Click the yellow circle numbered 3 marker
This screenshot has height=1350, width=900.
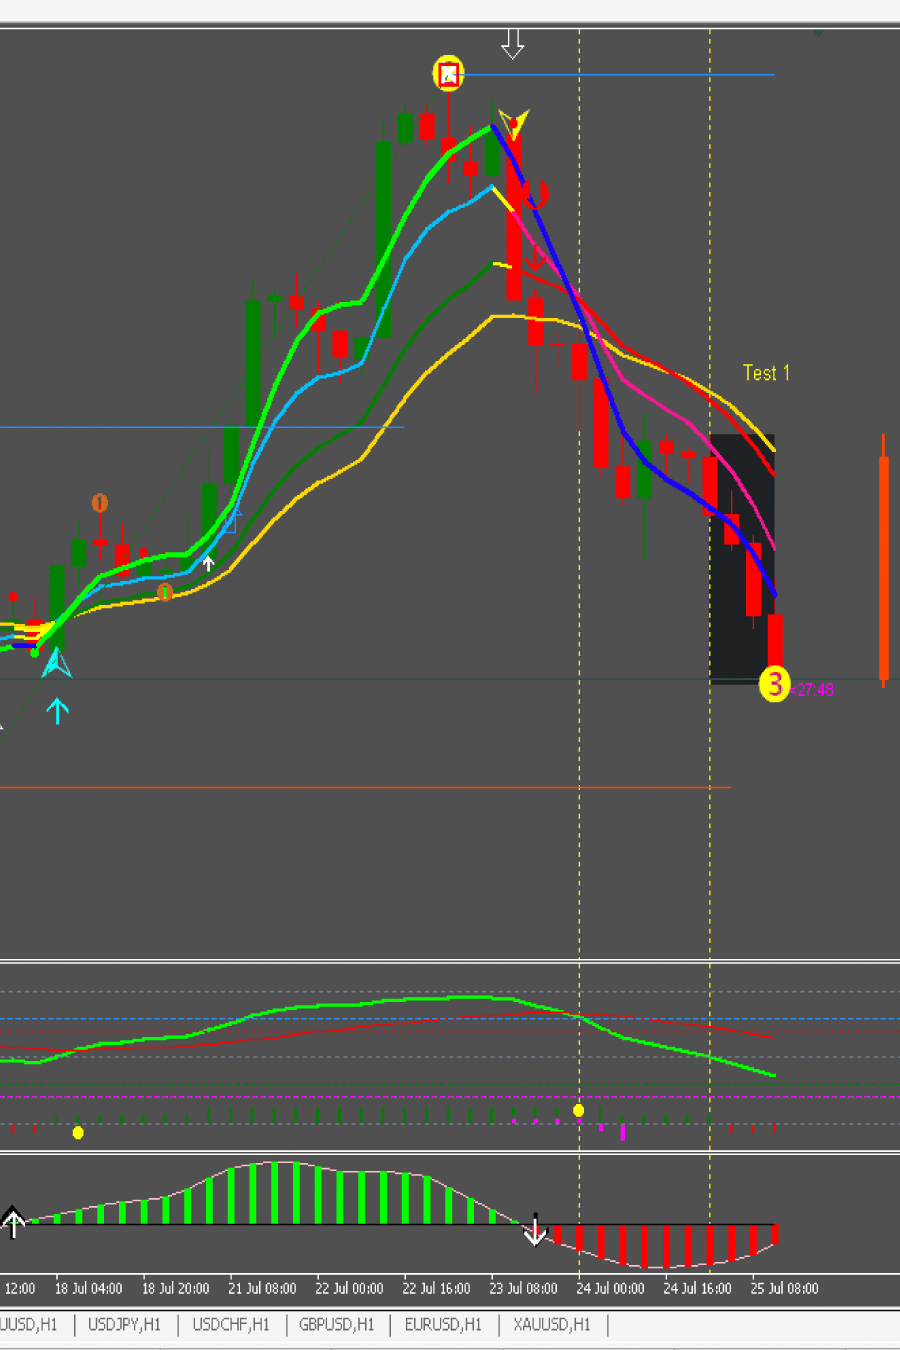[x=774, y=684]
